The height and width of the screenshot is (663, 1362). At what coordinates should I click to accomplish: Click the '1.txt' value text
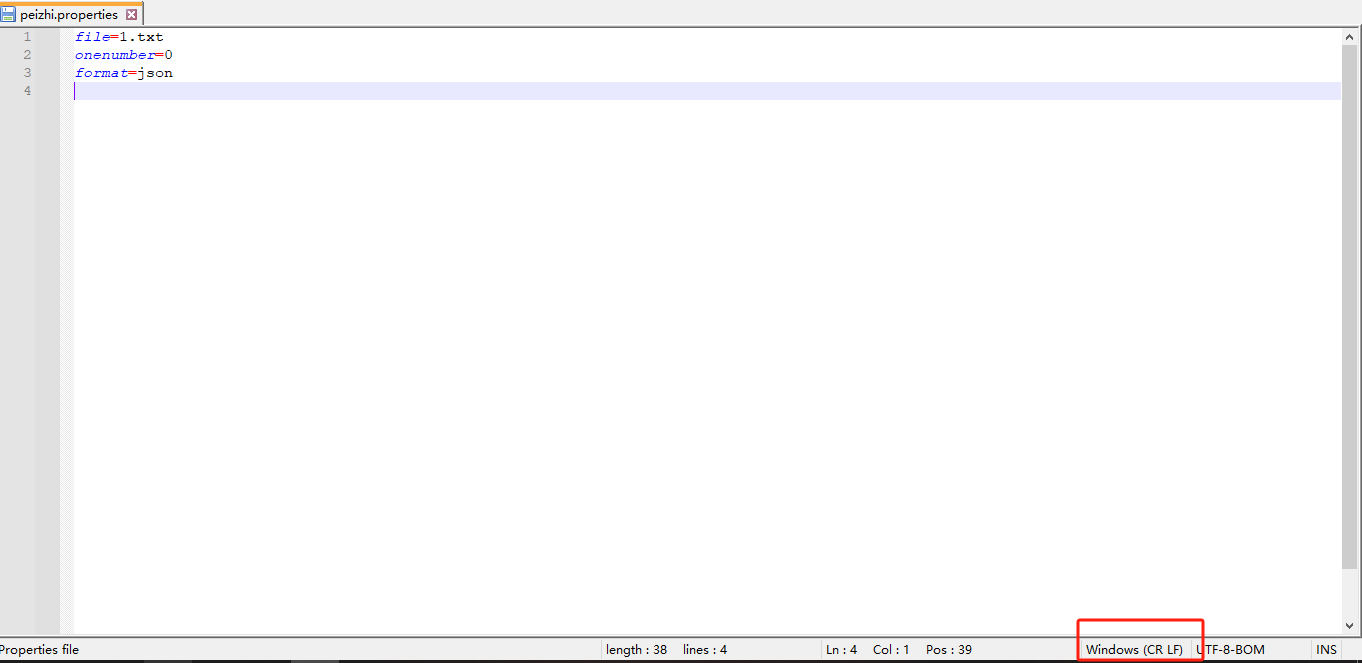click(141, 37)
